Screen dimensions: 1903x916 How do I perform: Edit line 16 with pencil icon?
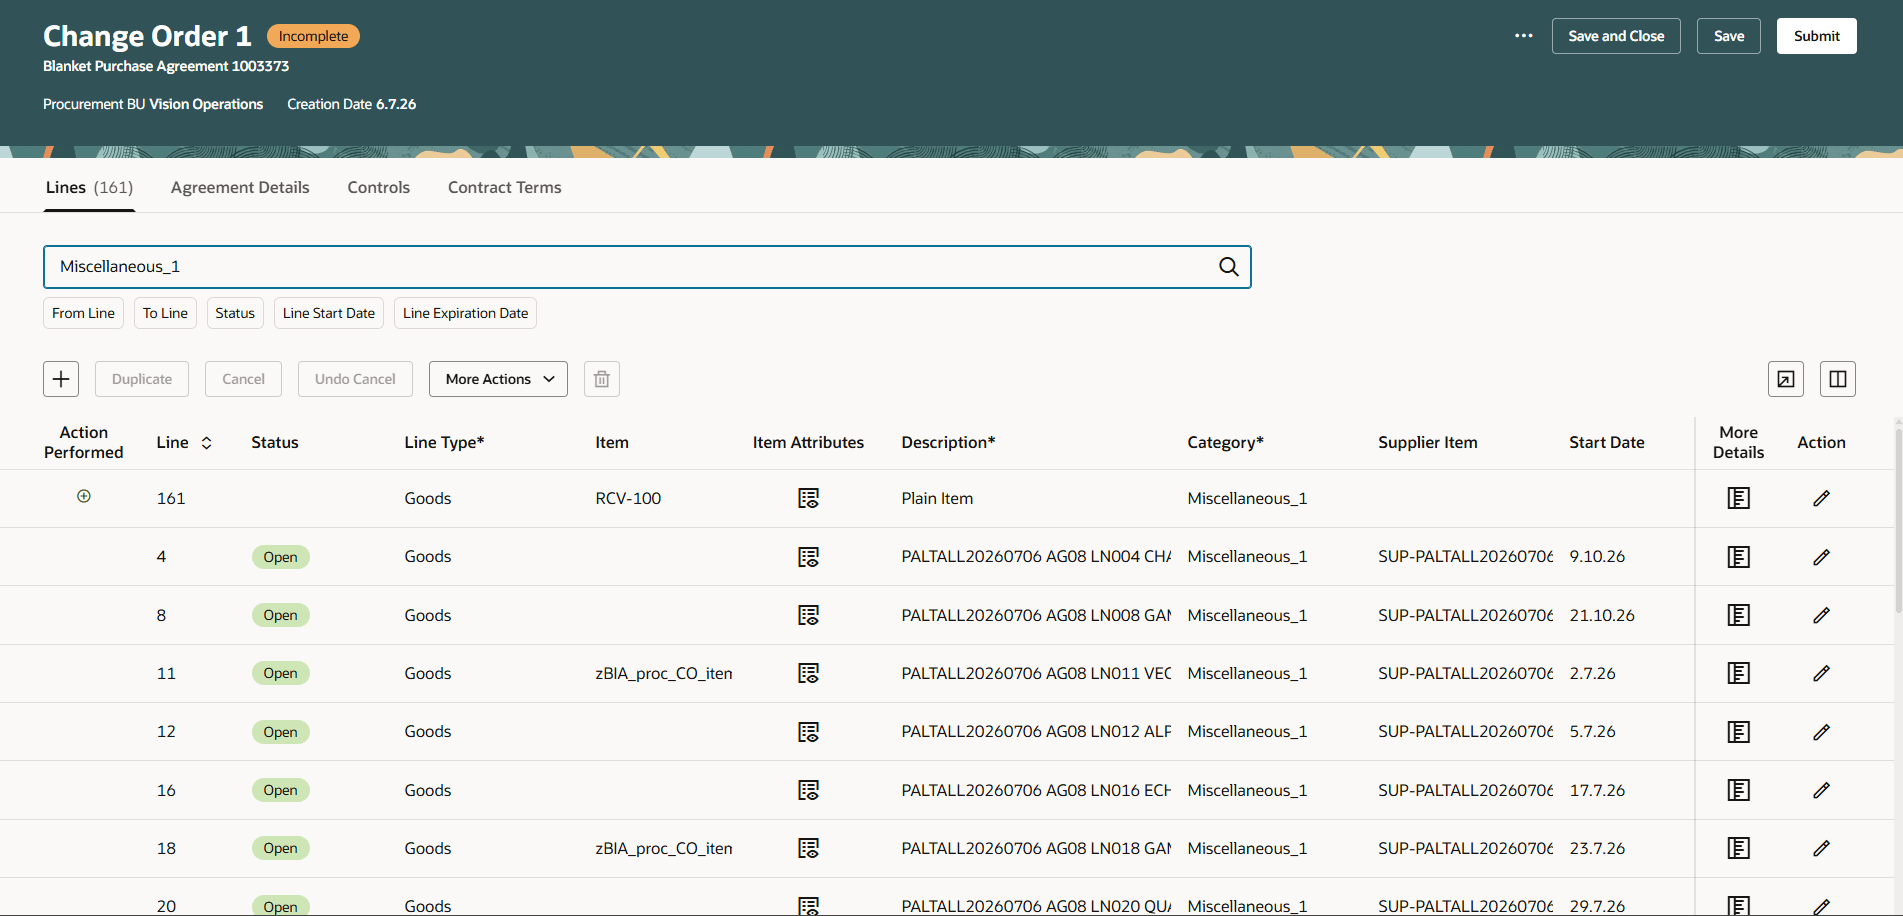[x=1821, y=790]
